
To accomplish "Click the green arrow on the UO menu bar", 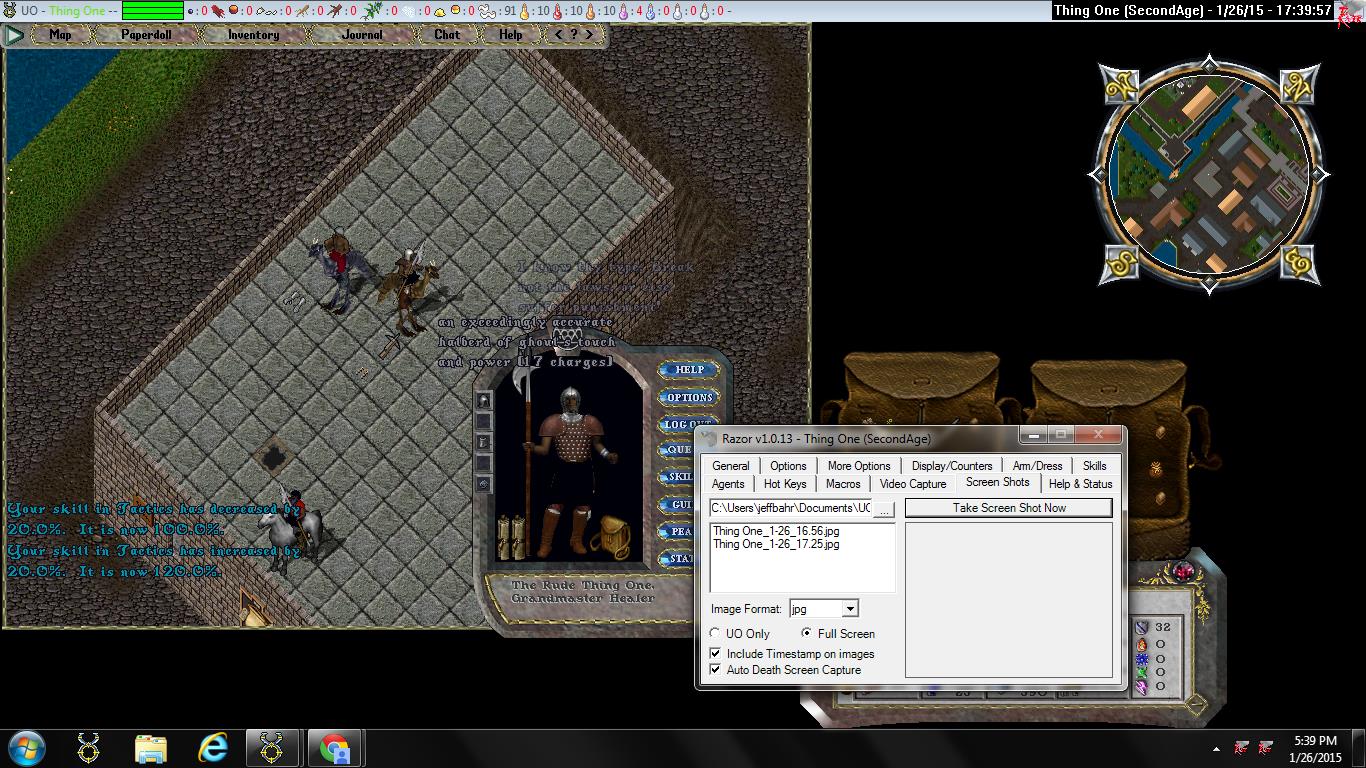I will click(x=14, y=35).
